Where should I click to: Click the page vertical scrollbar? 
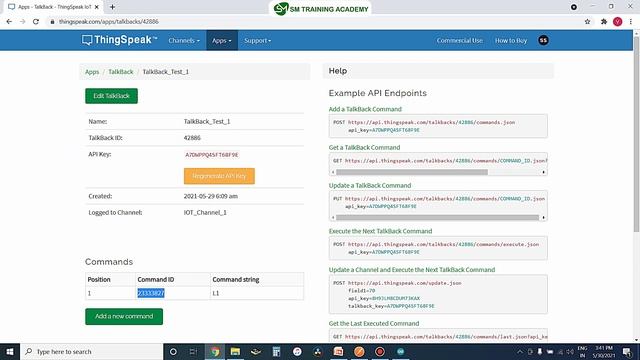(x=636, y=135)
